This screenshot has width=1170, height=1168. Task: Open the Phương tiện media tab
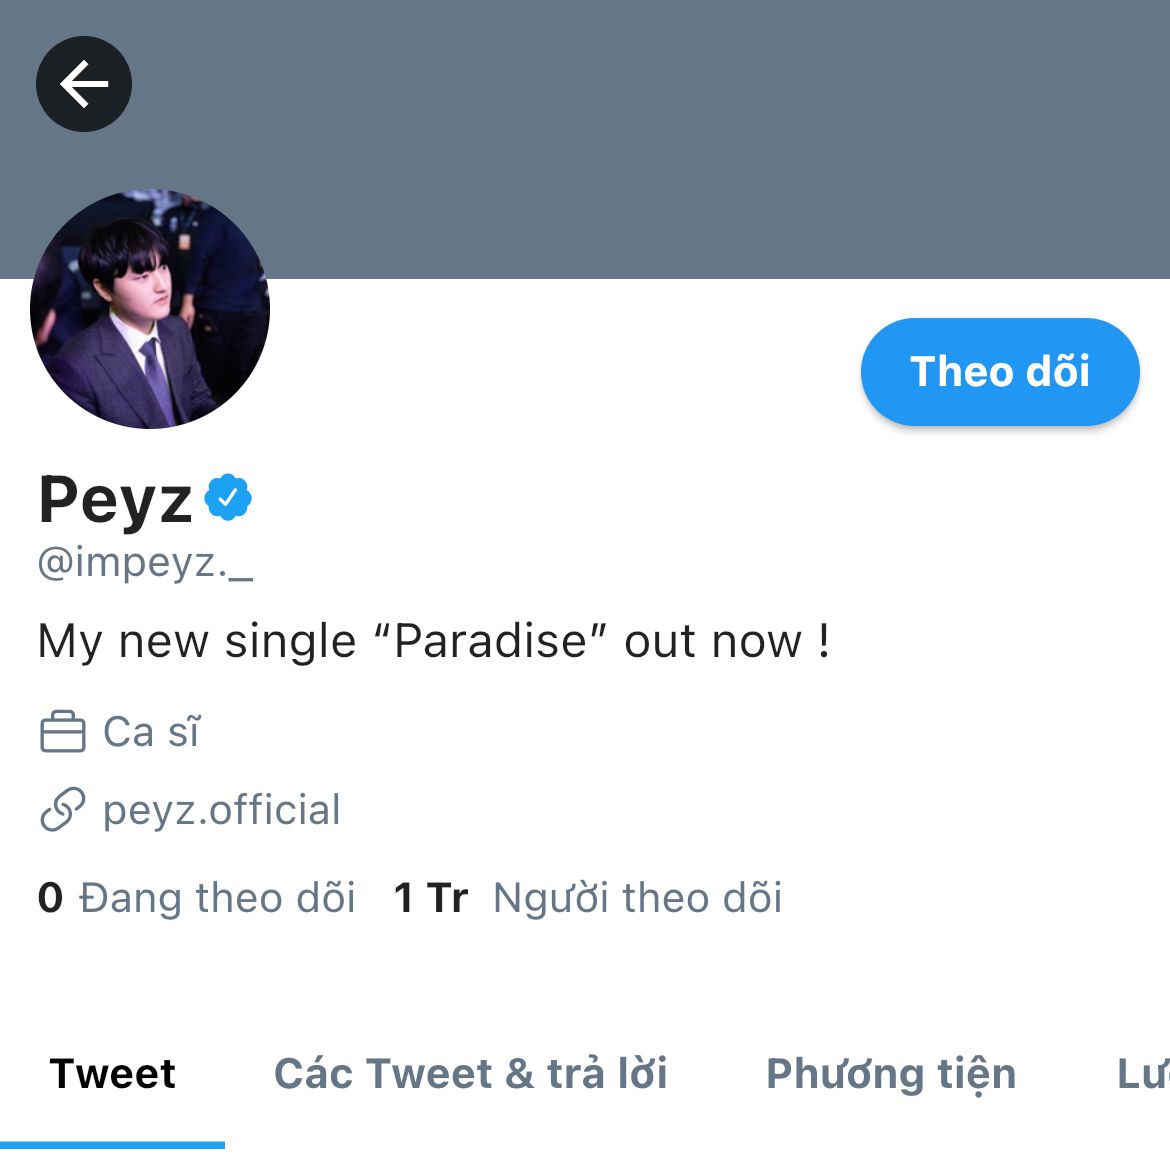[x=891, y=1075]
